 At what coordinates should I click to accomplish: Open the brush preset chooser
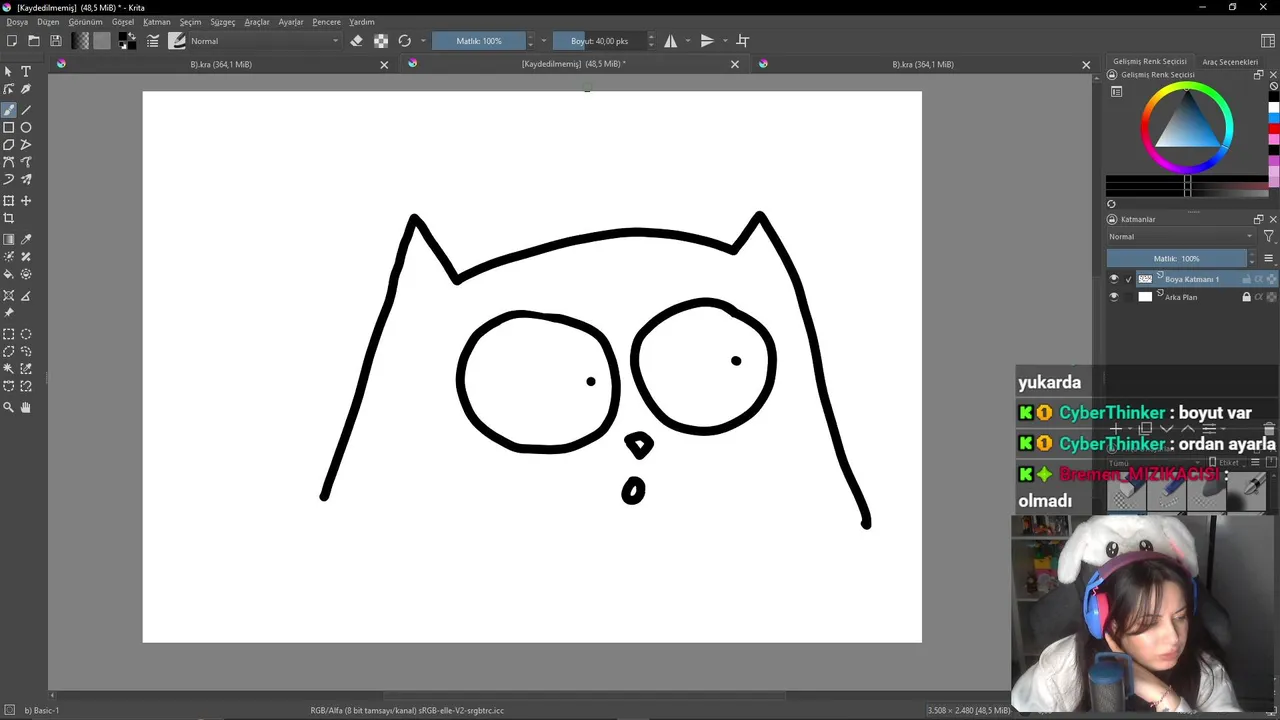pyautogui.click(x=177, y=41)
